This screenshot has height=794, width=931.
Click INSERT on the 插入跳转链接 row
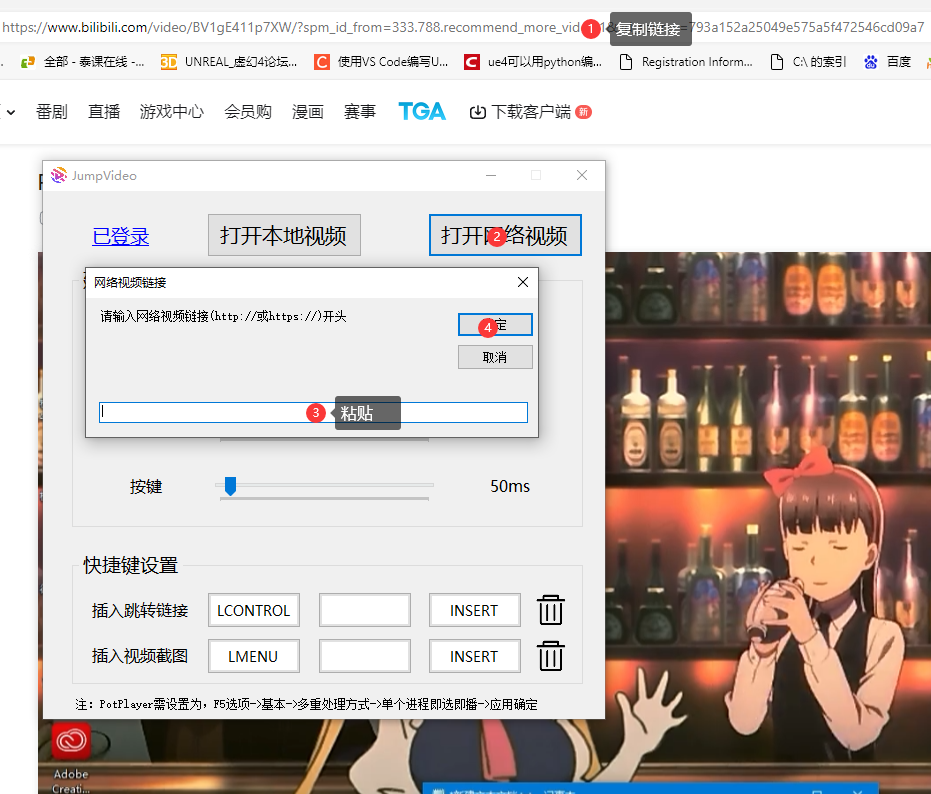coord(474,610)
